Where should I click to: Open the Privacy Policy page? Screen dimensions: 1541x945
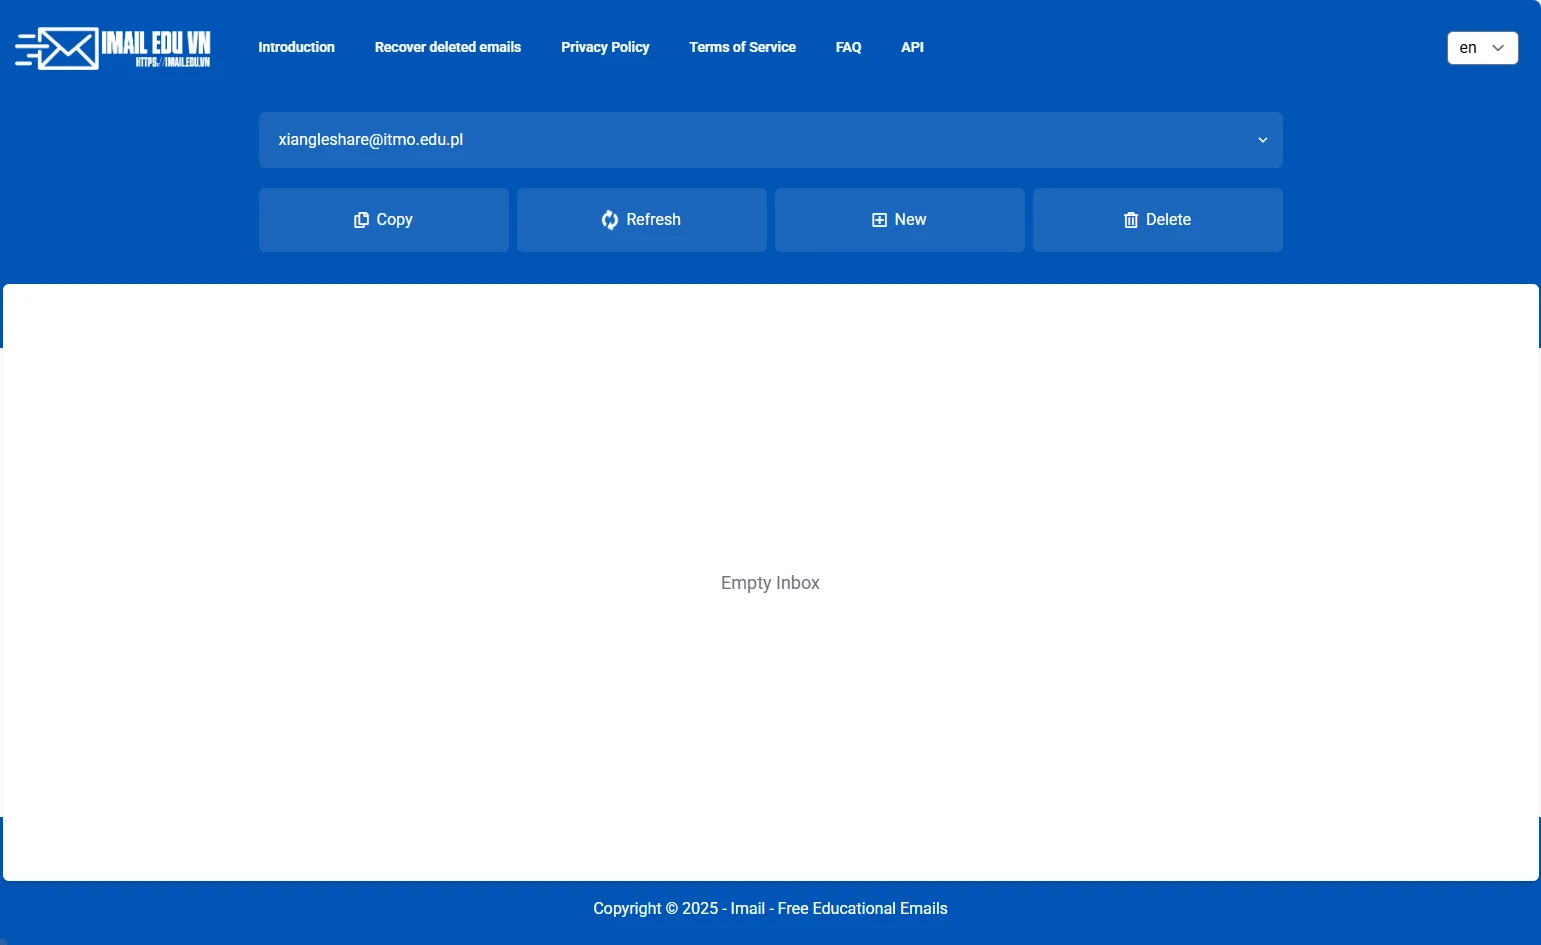605,47
